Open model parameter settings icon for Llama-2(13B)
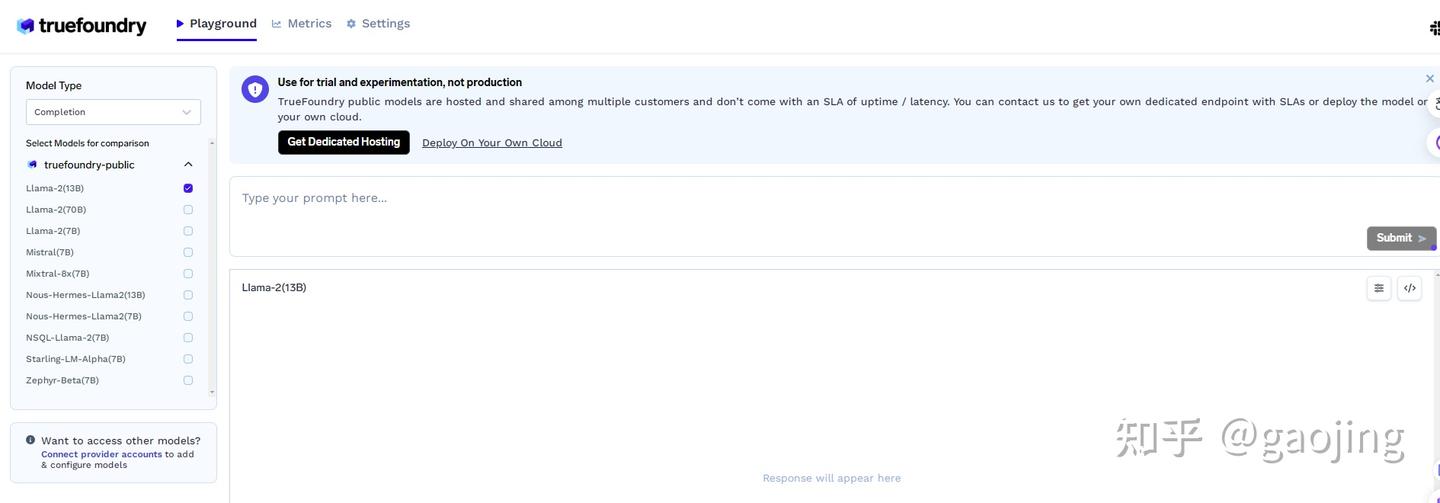1440x503 pixels. tap(1379, 288)
